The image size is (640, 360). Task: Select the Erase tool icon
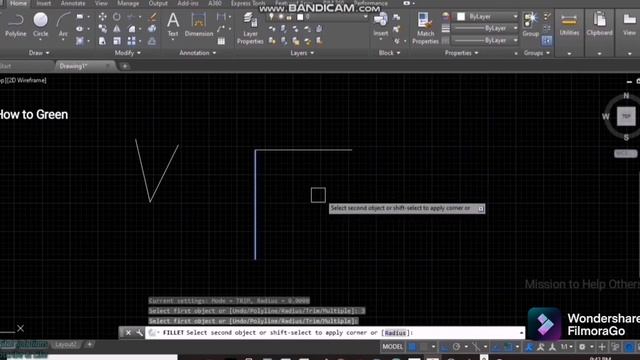pos(152,17)
